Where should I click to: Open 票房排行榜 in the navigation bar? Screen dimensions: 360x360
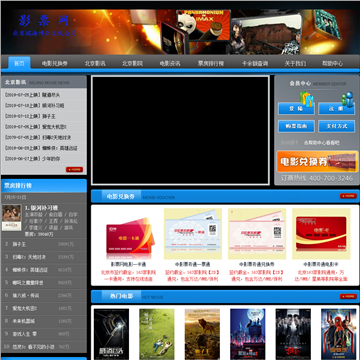(x=211, y=63)
